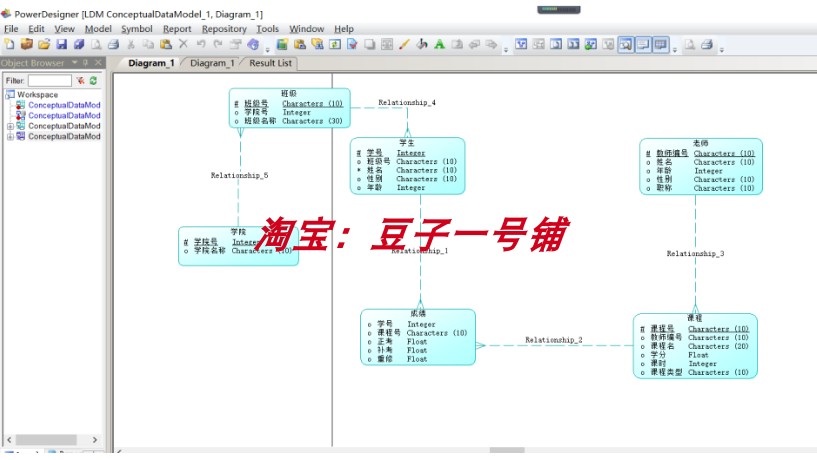This screenshot has width=817, height=460.
Task: Close the Object Browser panel
Action: pyautogui.click(x=98, y=63)
